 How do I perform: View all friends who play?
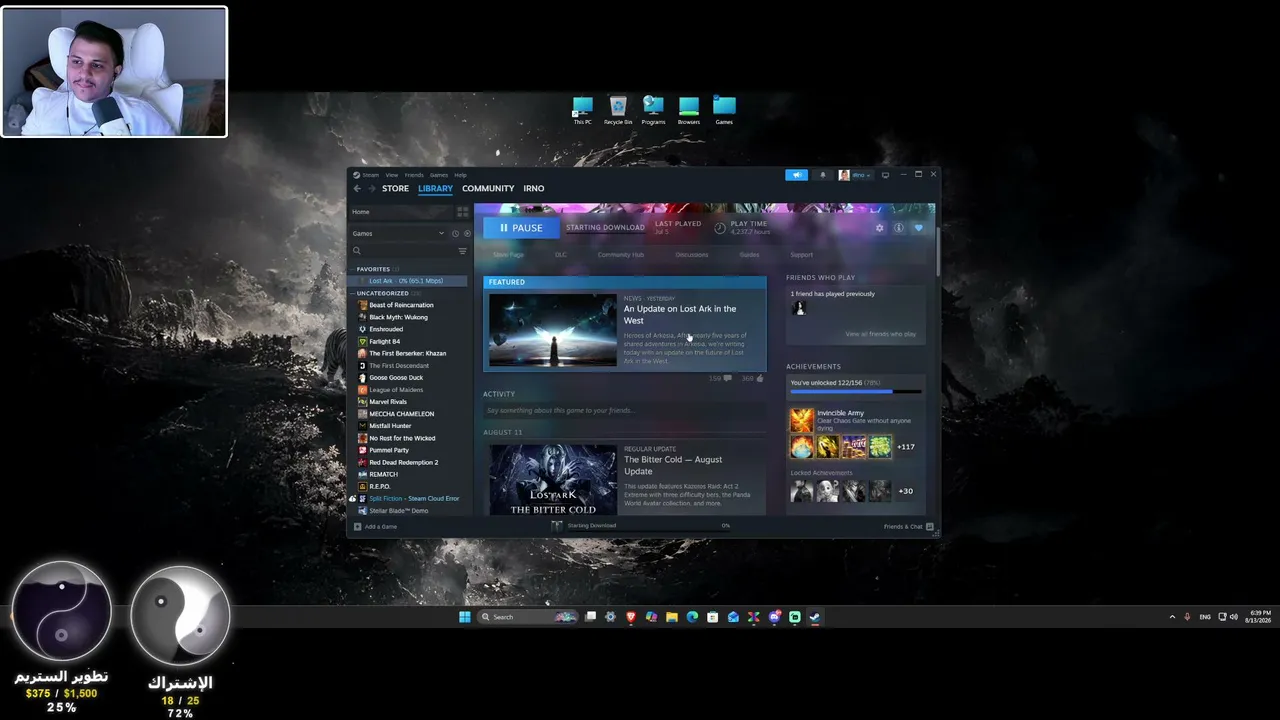click(881, 334)
